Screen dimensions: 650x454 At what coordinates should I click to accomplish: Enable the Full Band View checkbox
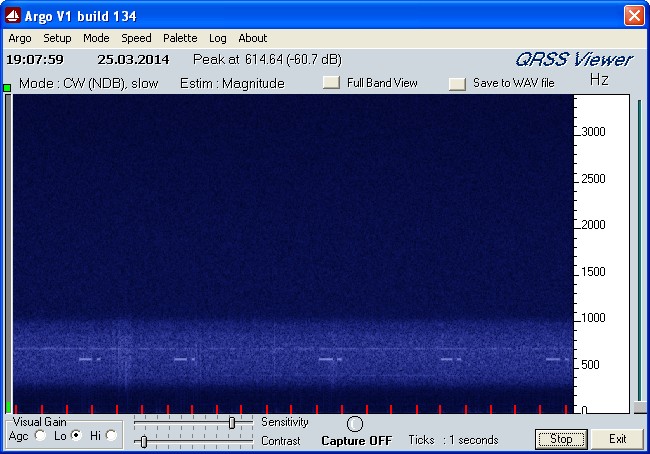click(x=331, y=83)
